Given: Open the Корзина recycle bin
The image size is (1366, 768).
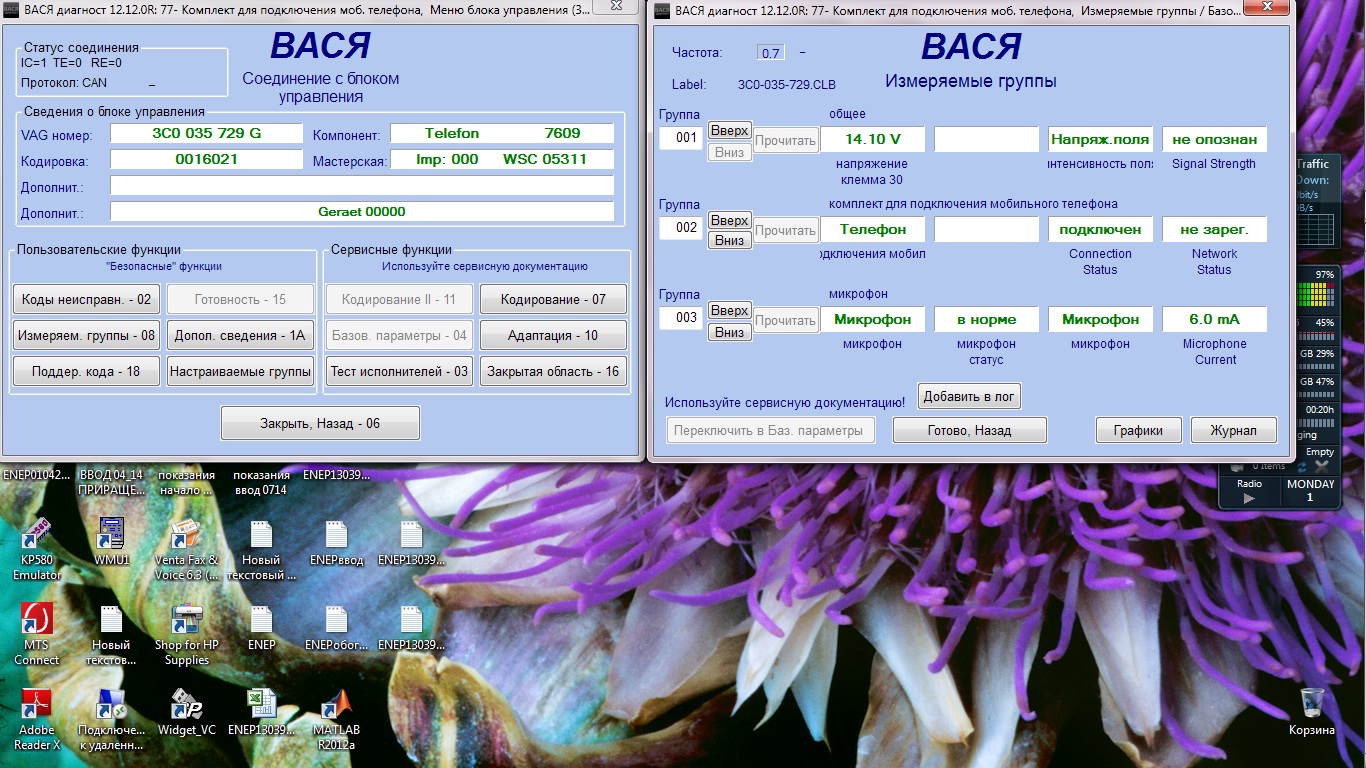Looking at the screenshot, I should click(1311, 705).
